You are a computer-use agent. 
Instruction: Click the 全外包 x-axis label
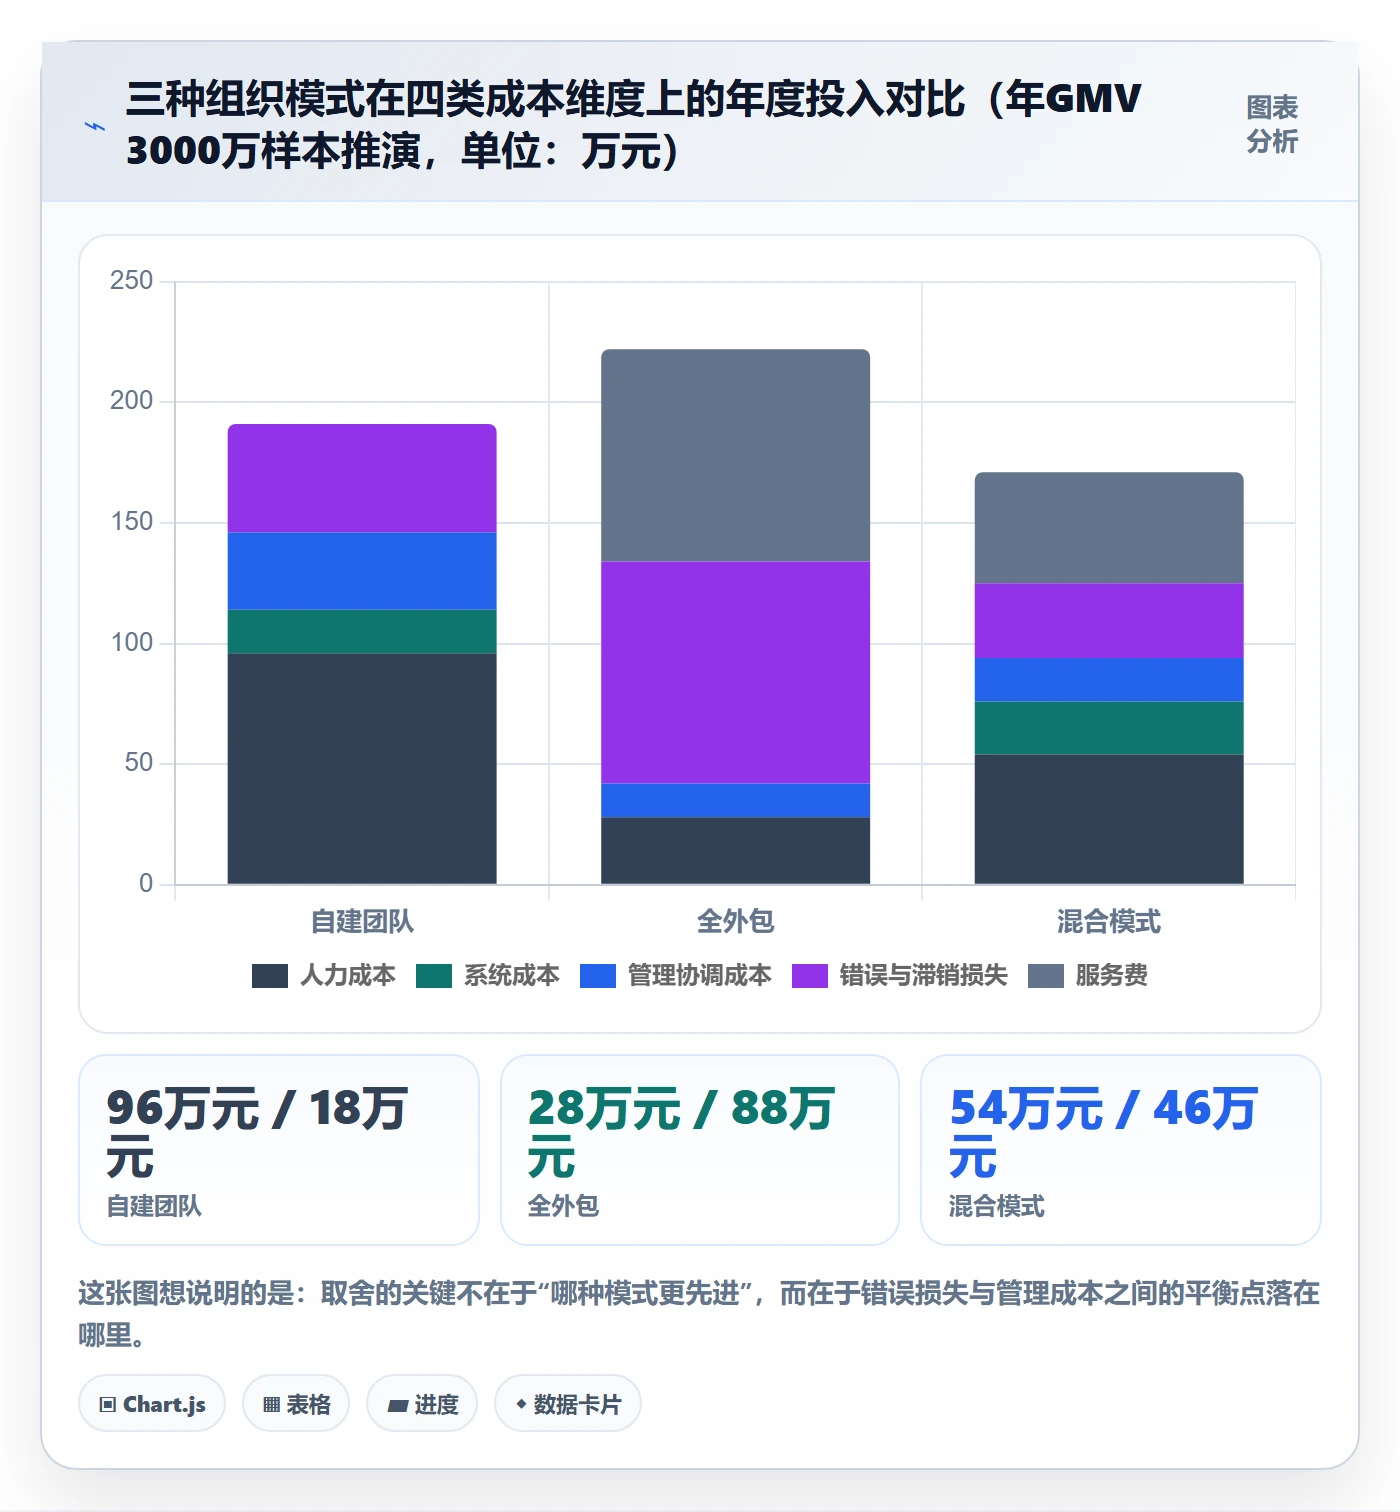point(735,921)
